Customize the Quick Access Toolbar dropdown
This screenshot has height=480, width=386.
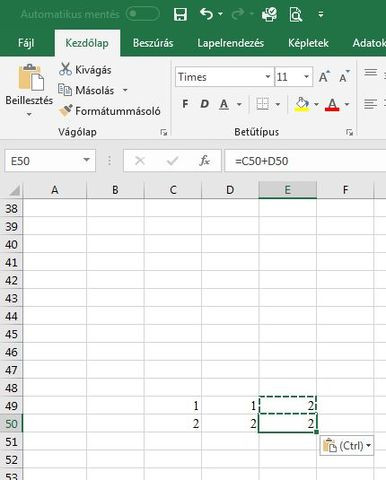pos(321,14)
